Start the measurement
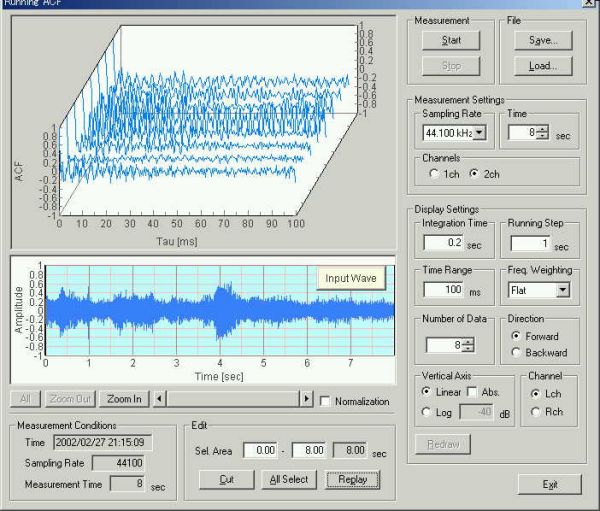Viewport: 600px width, 511px height. click(451, 41)
